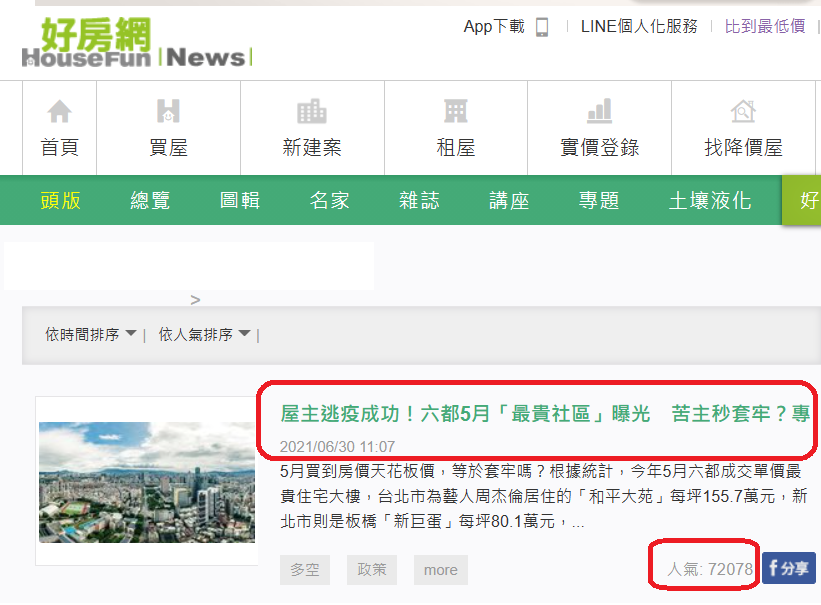This screenshot has height=605, width=821.
Task: Click the city skyline article thumbnail
Action: tap(147, 482)
